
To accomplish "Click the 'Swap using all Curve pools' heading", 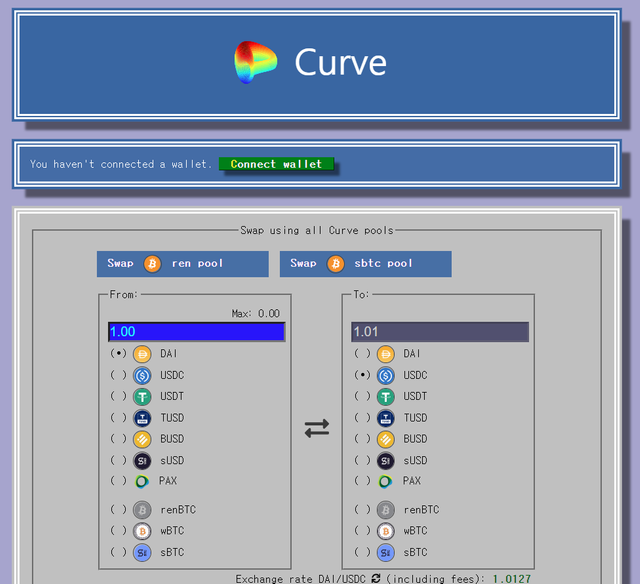I will pyautogui.click(x=317, y=231).
